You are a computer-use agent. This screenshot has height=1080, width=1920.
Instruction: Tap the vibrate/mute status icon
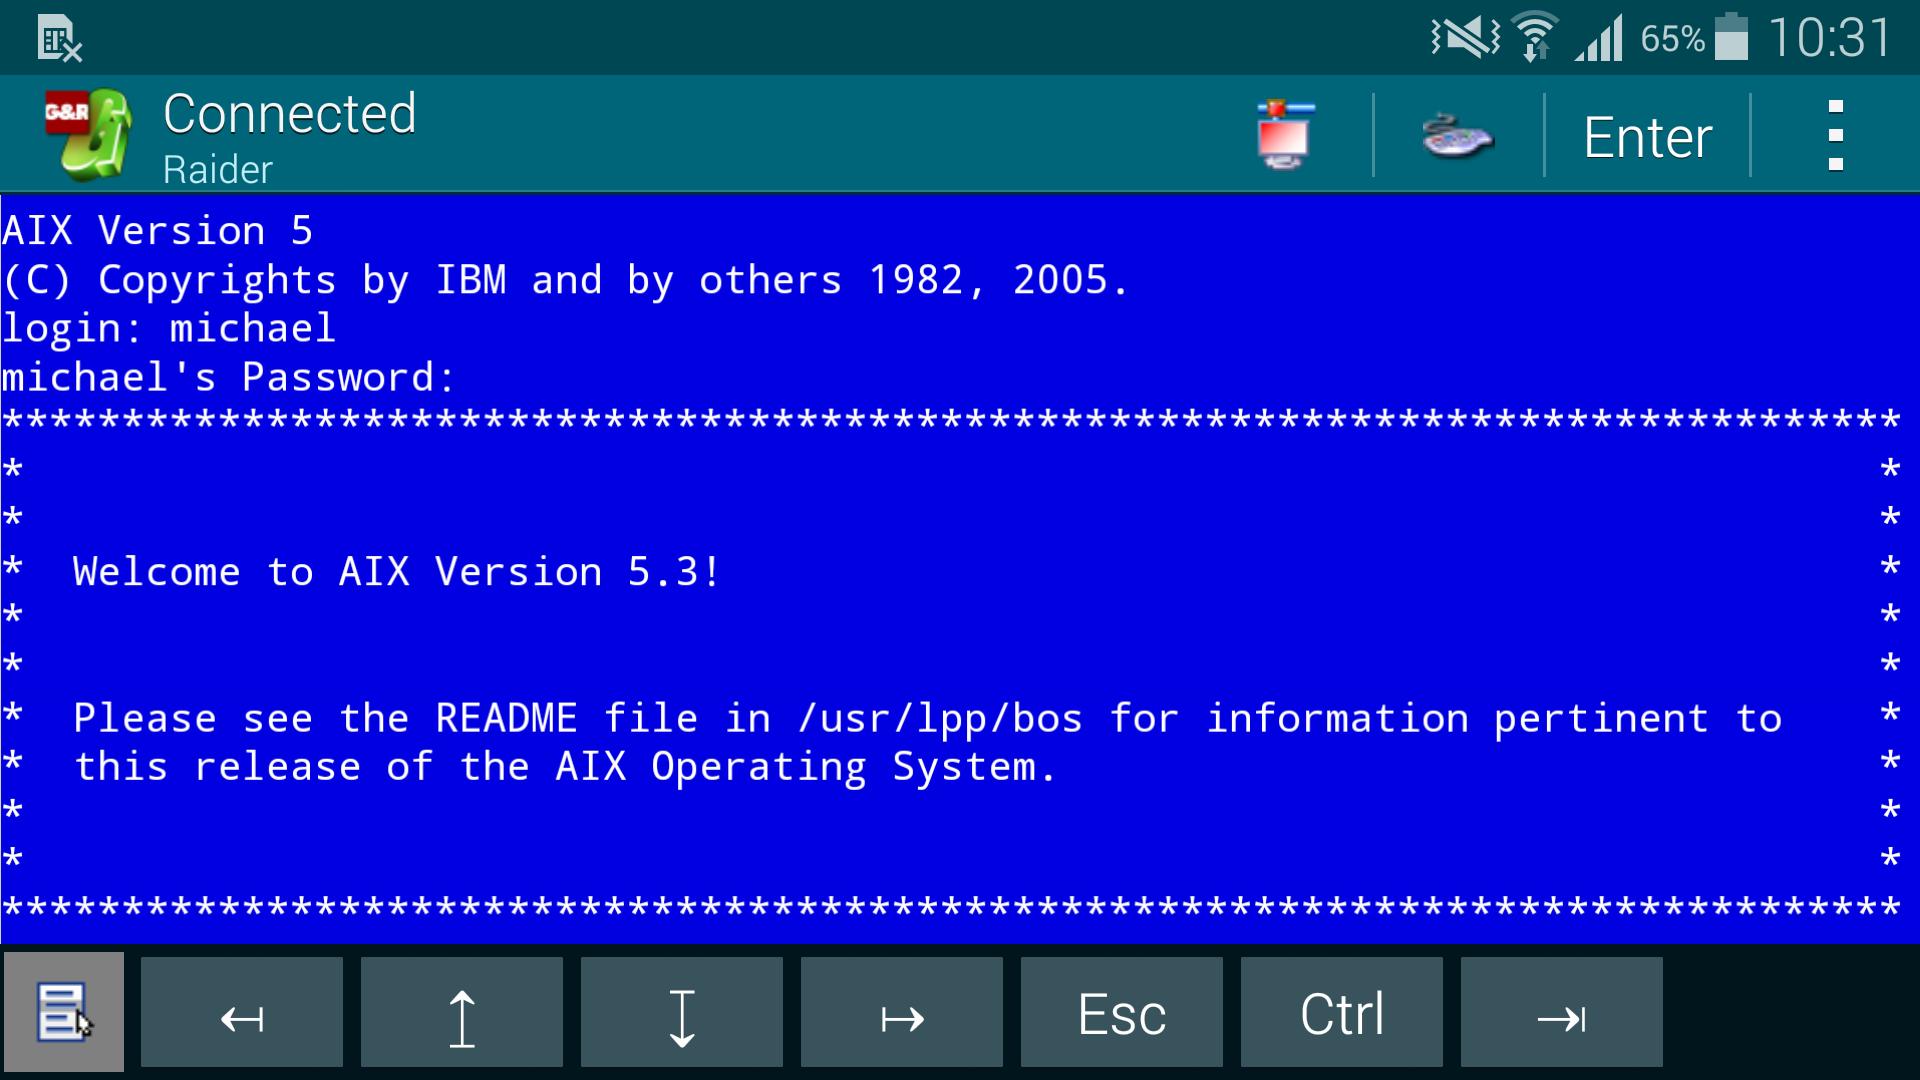point(1465,38)
